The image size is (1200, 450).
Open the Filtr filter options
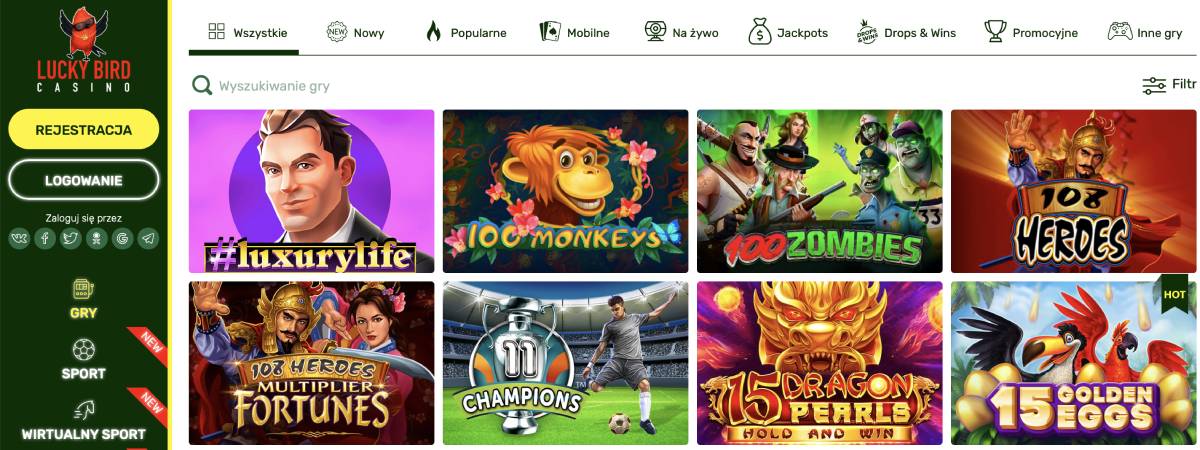(1169, 85)
